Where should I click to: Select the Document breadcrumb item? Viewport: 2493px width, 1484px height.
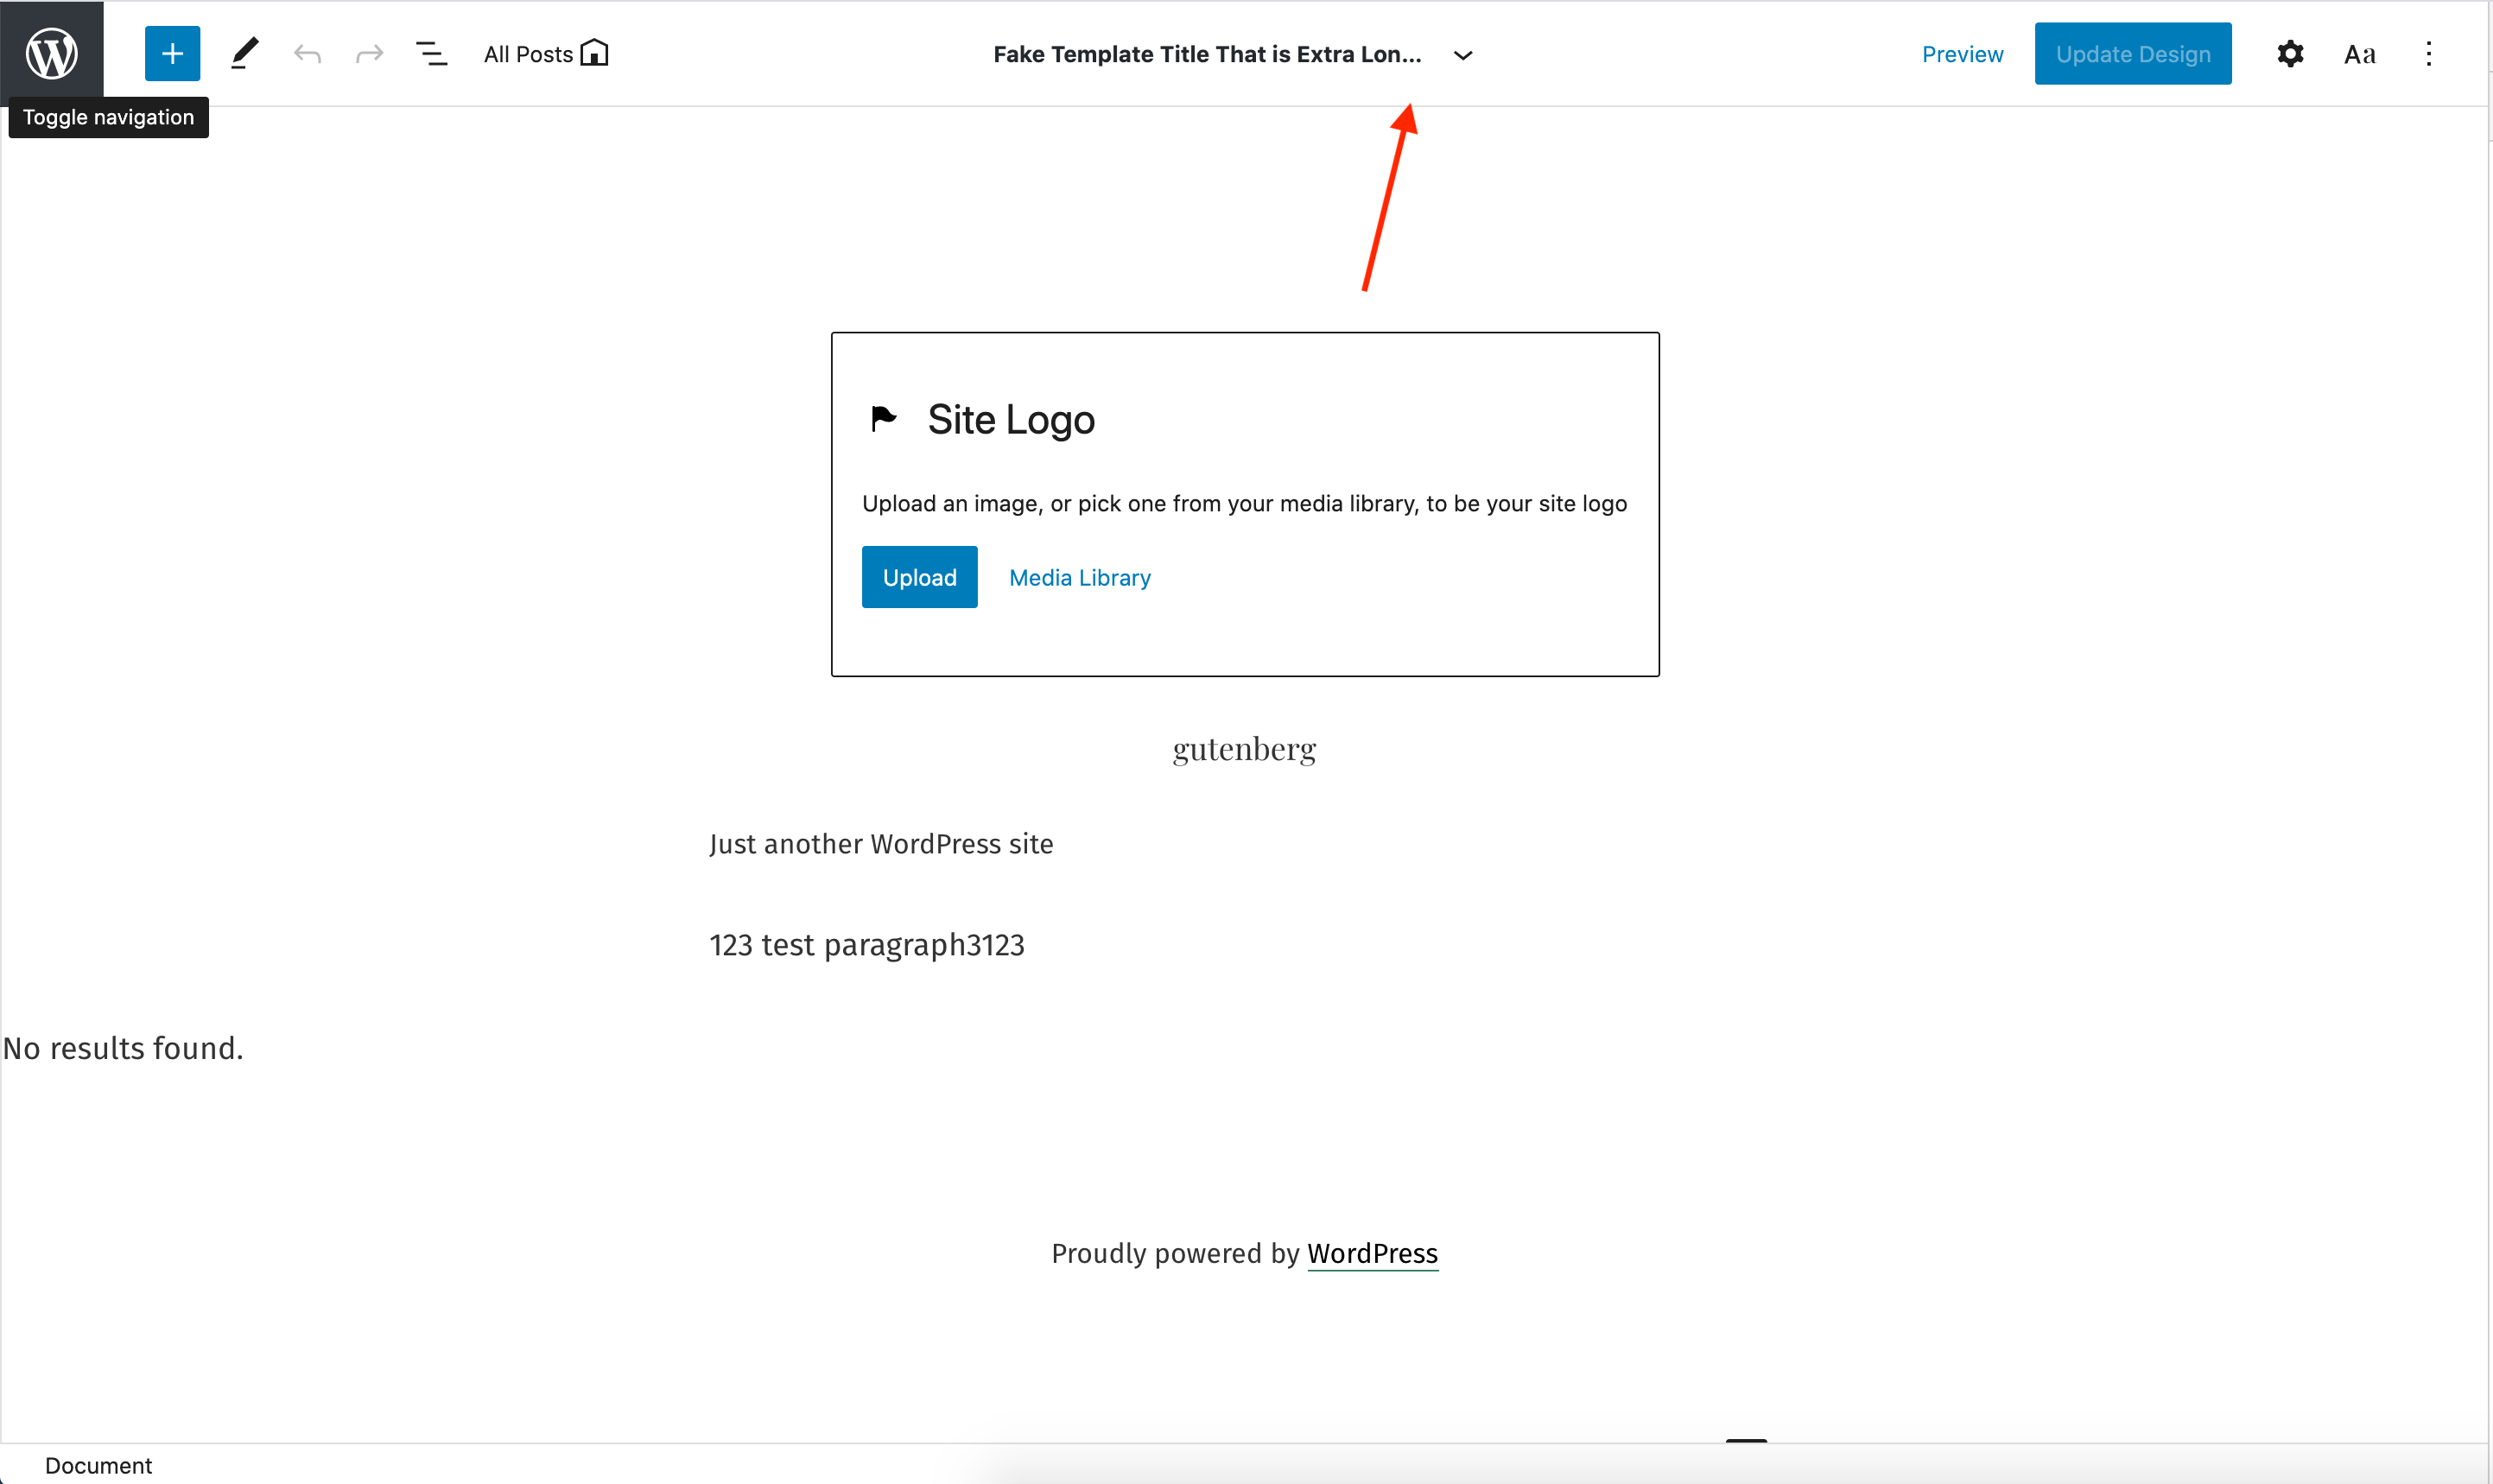click(x=98, y=1464)
